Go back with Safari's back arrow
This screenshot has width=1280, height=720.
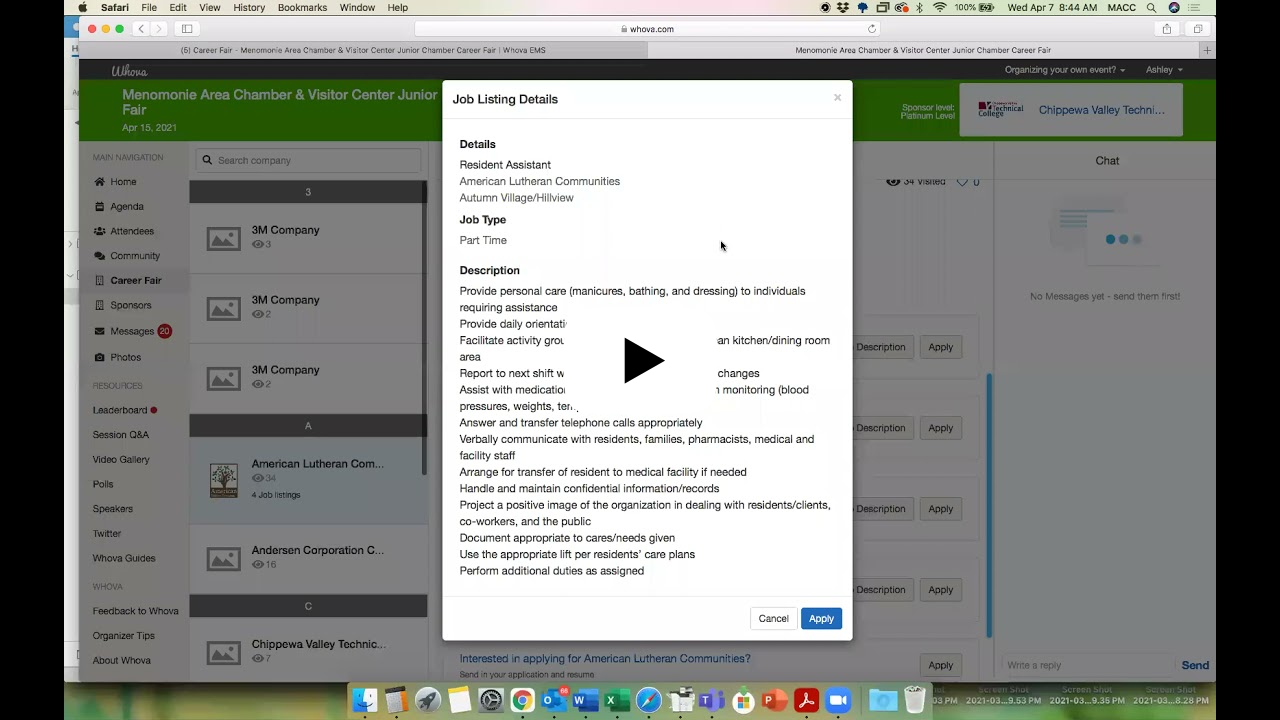tap(142, 29)
